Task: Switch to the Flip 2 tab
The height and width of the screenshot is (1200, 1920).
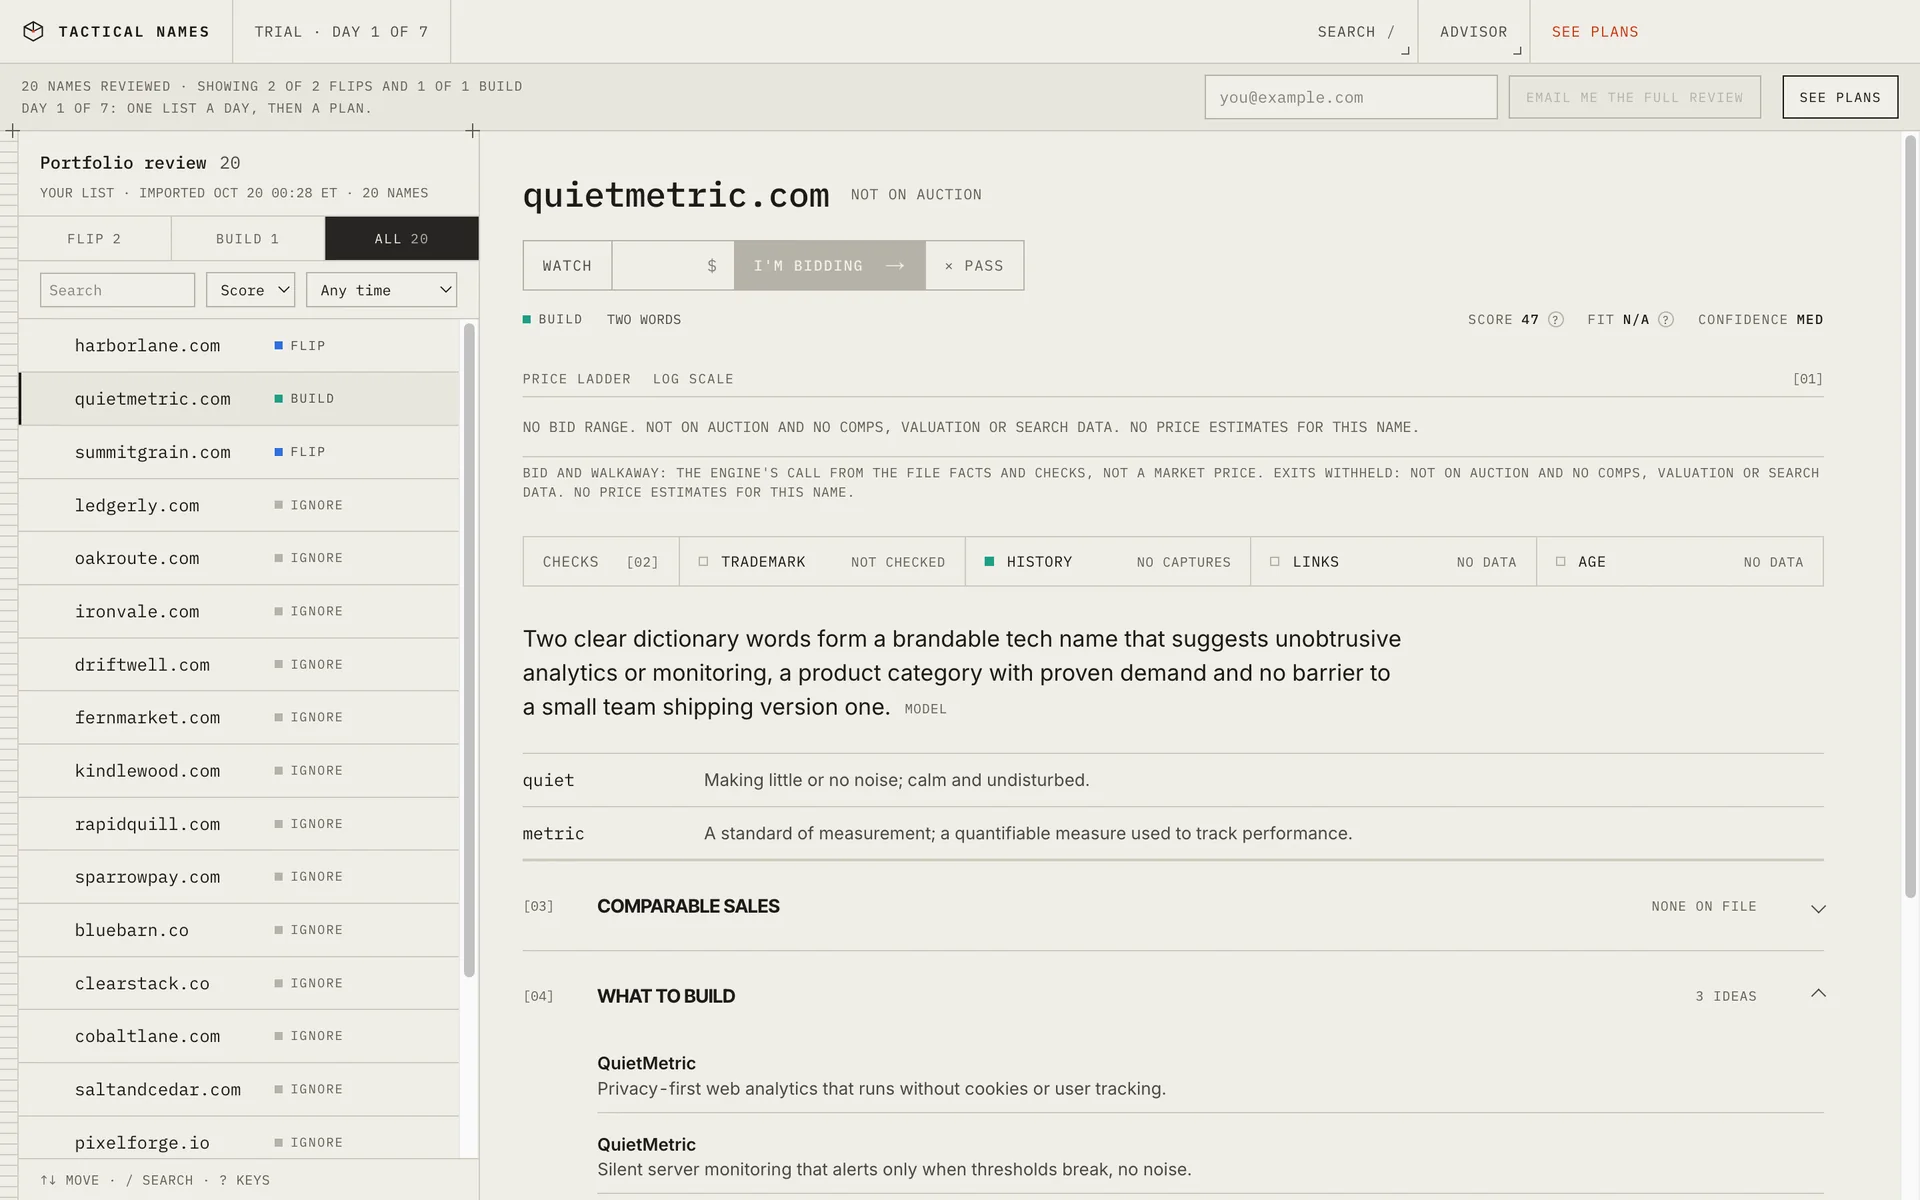Action: 95,239
